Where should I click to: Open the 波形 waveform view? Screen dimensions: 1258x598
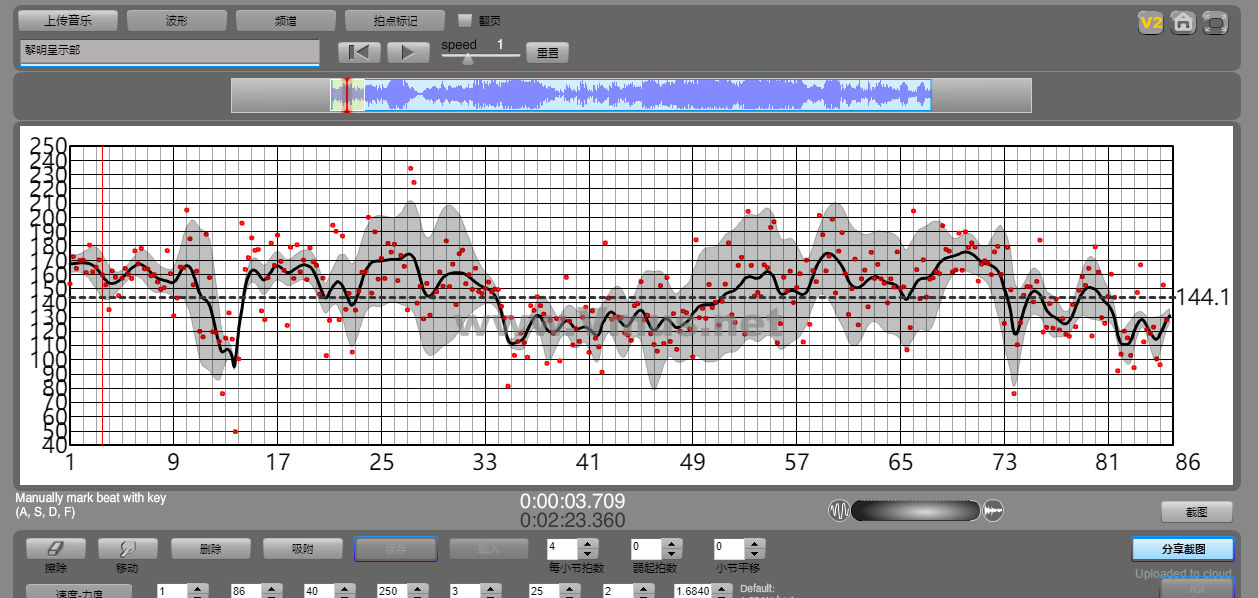[177, 20]
